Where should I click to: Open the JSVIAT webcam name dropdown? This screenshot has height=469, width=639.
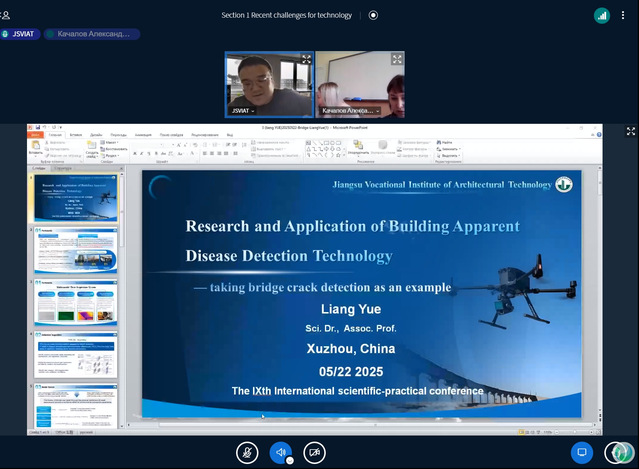(243, 110)
